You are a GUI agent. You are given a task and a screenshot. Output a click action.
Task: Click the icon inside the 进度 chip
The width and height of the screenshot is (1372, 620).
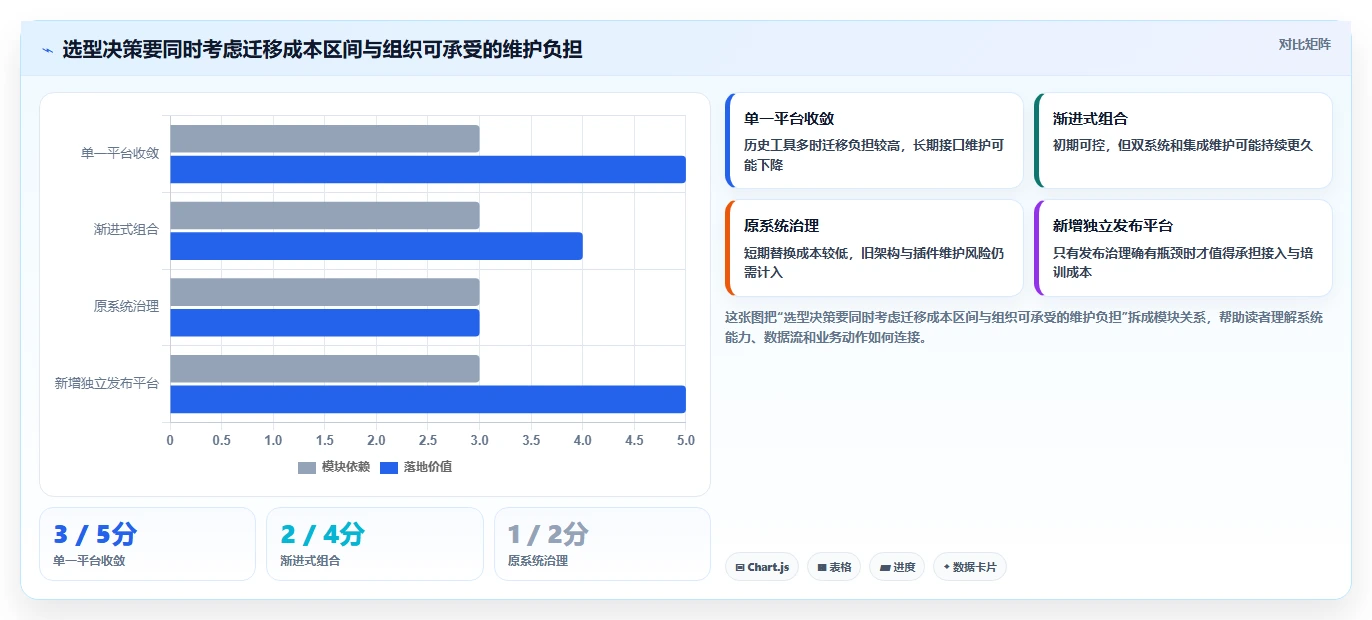coord(885,567)
